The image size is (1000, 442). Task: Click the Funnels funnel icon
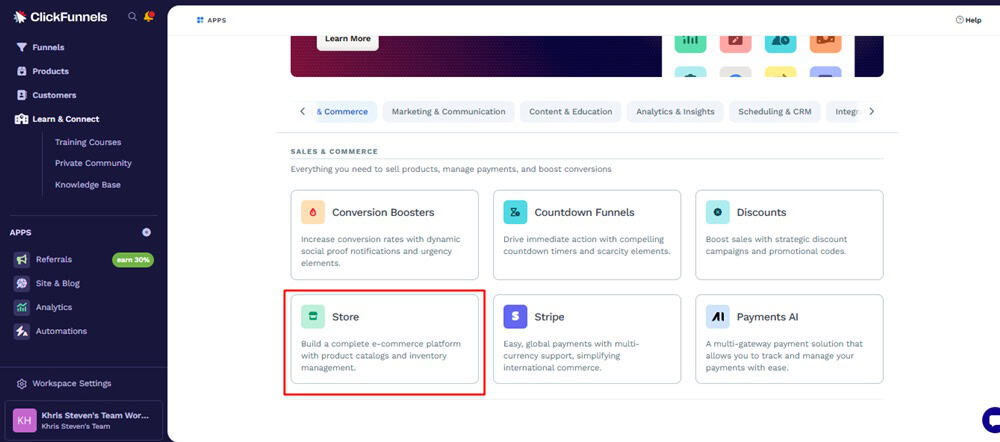point(22,47)
